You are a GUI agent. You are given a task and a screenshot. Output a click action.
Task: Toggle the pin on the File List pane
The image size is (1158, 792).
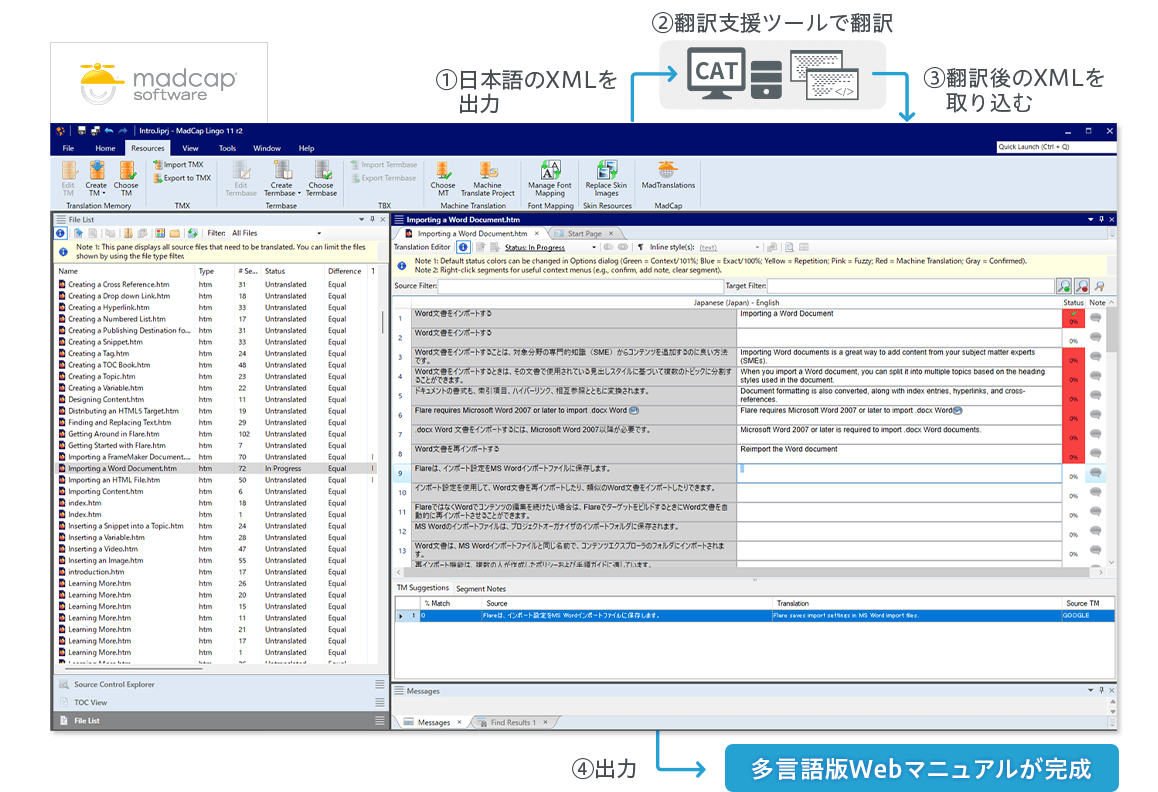372,219
